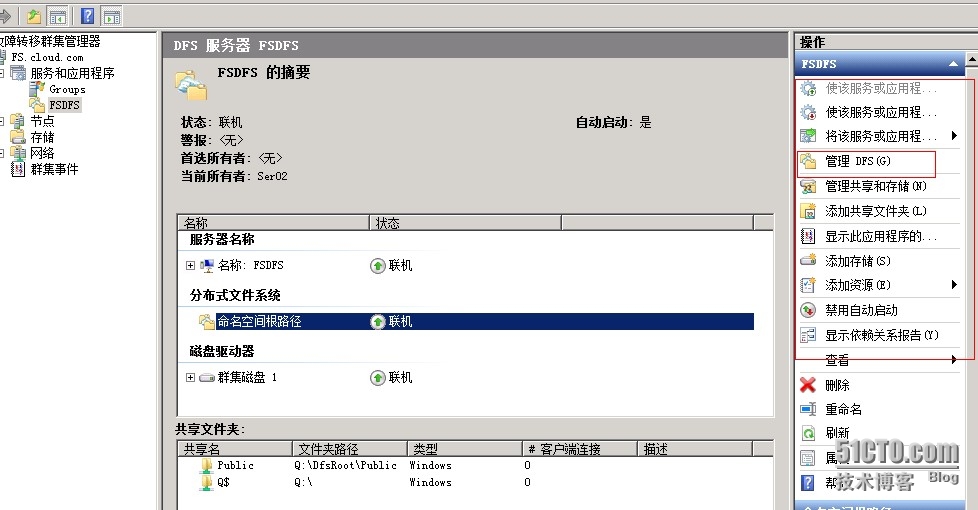Open the Groups tree item
Image resolution: width=978 pixels, height=510 pixels.
pos(67,89)
